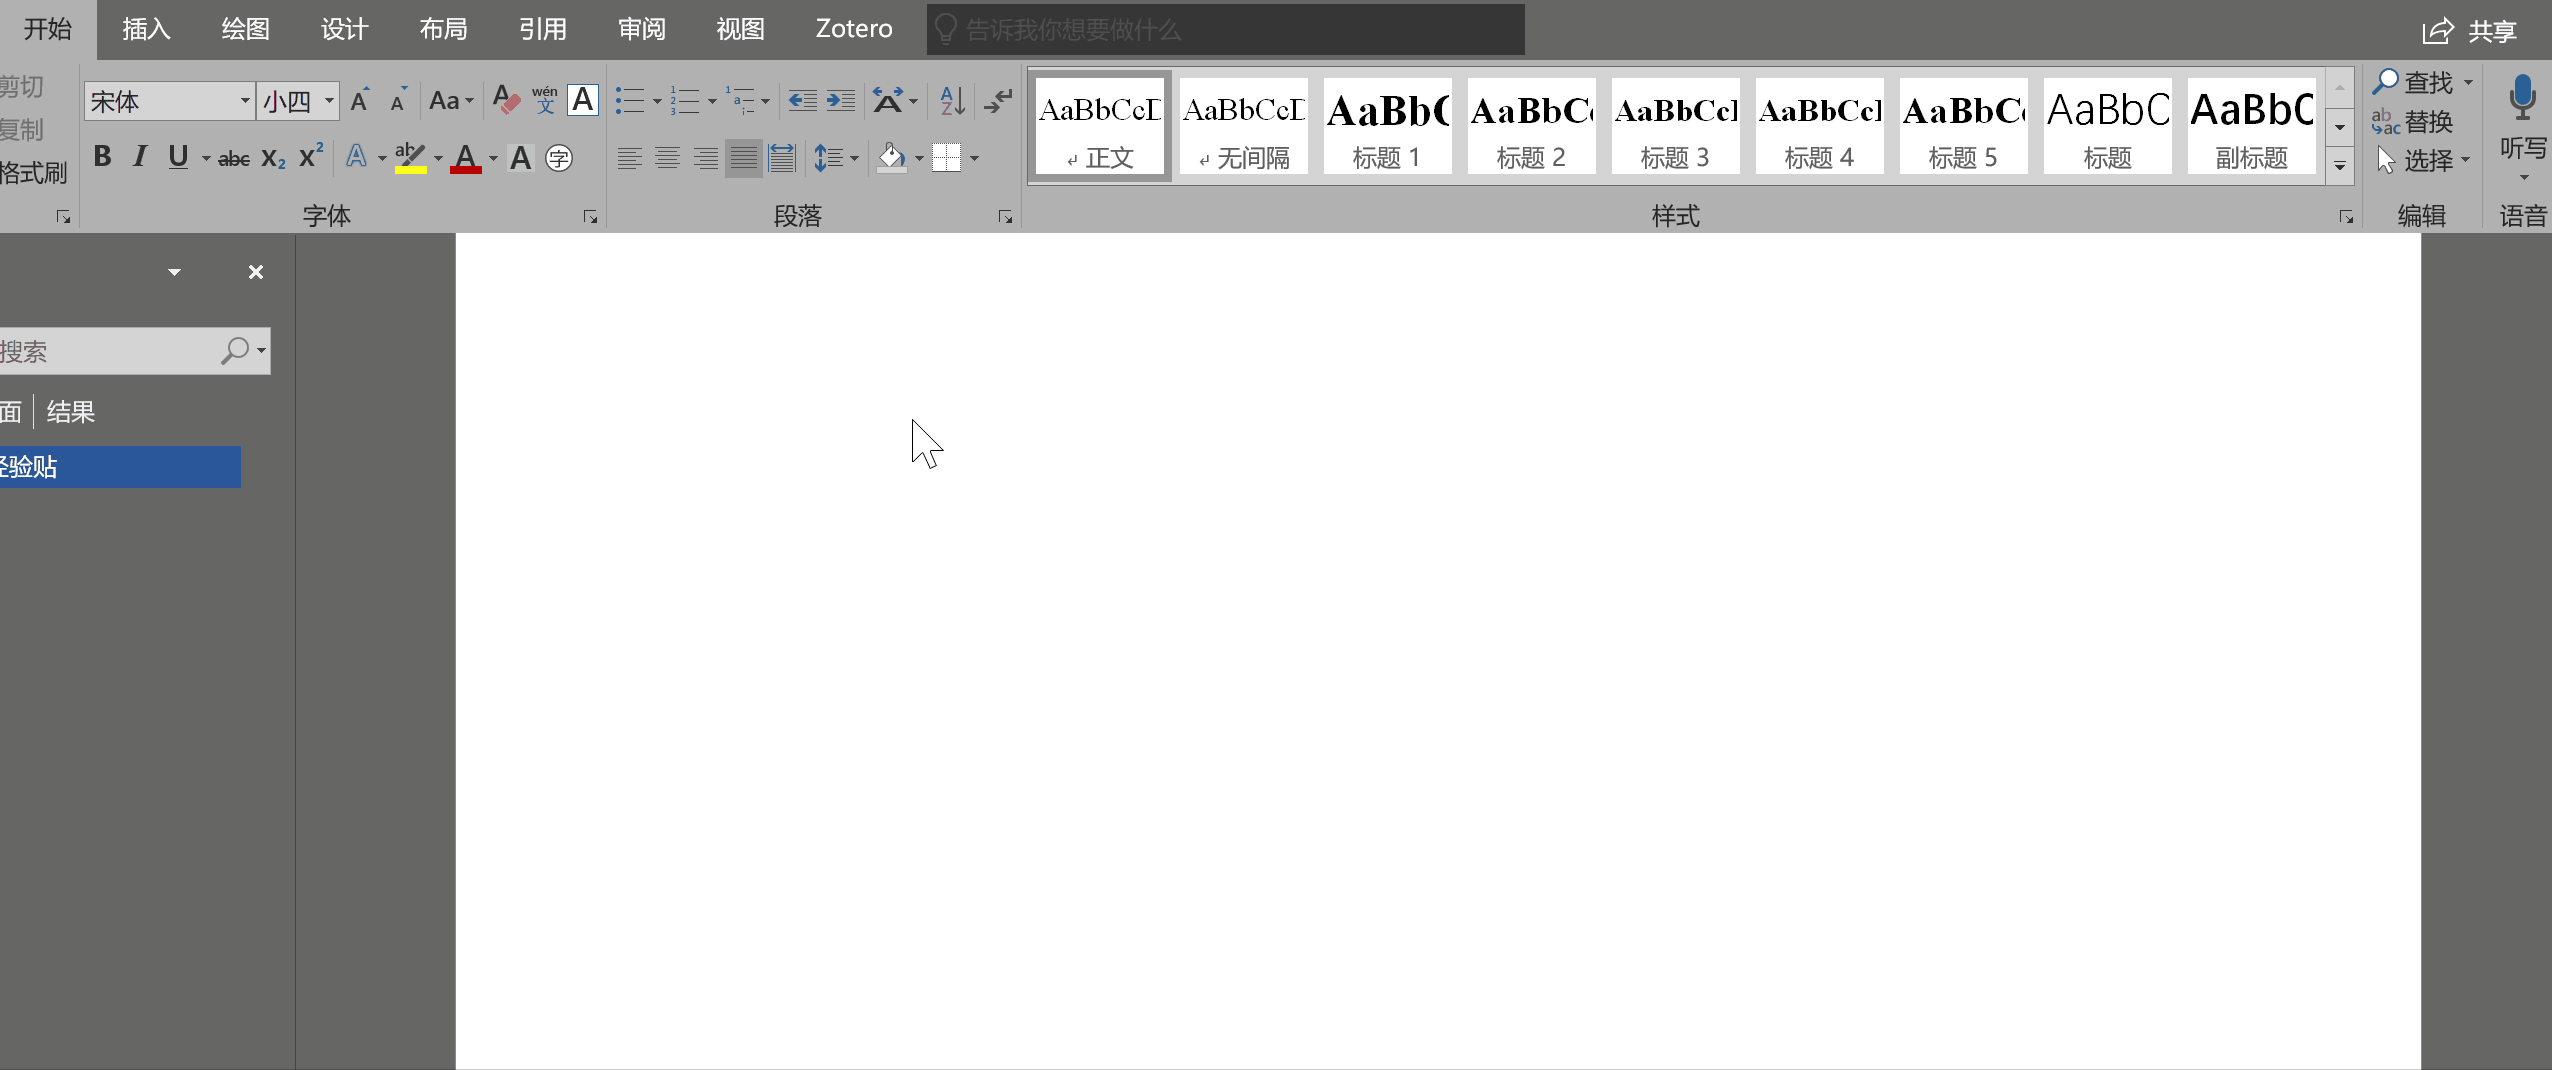Sort paragraphs with the A-Z icon

(952, 100)
